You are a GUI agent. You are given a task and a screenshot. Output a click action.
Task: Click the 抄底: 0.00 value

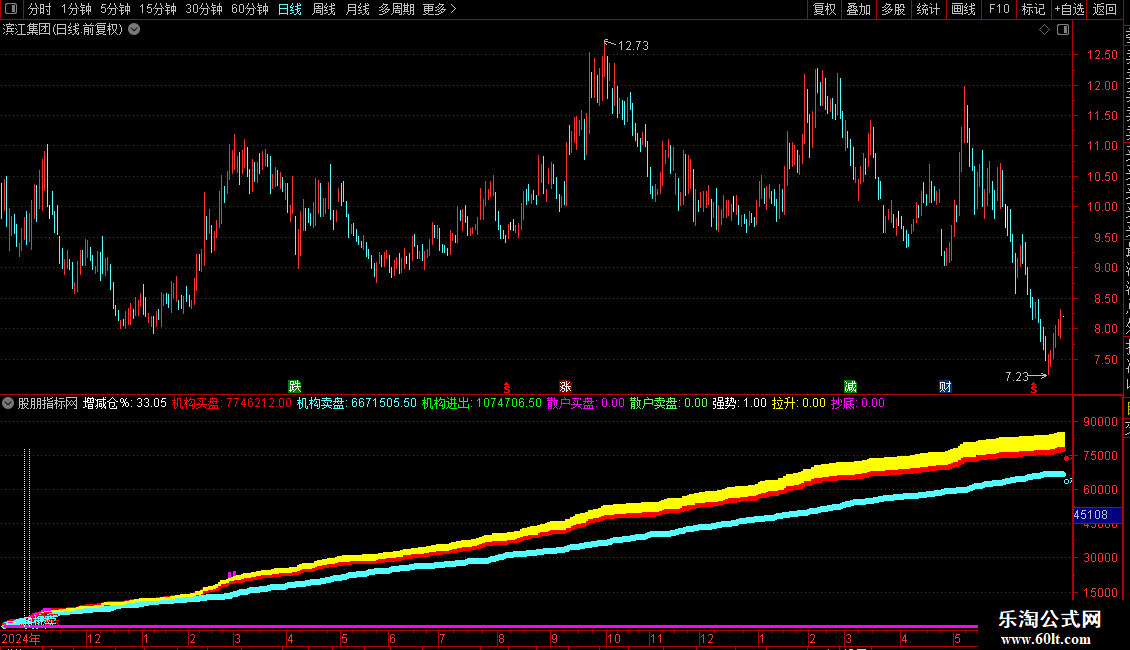click(858, 404)
